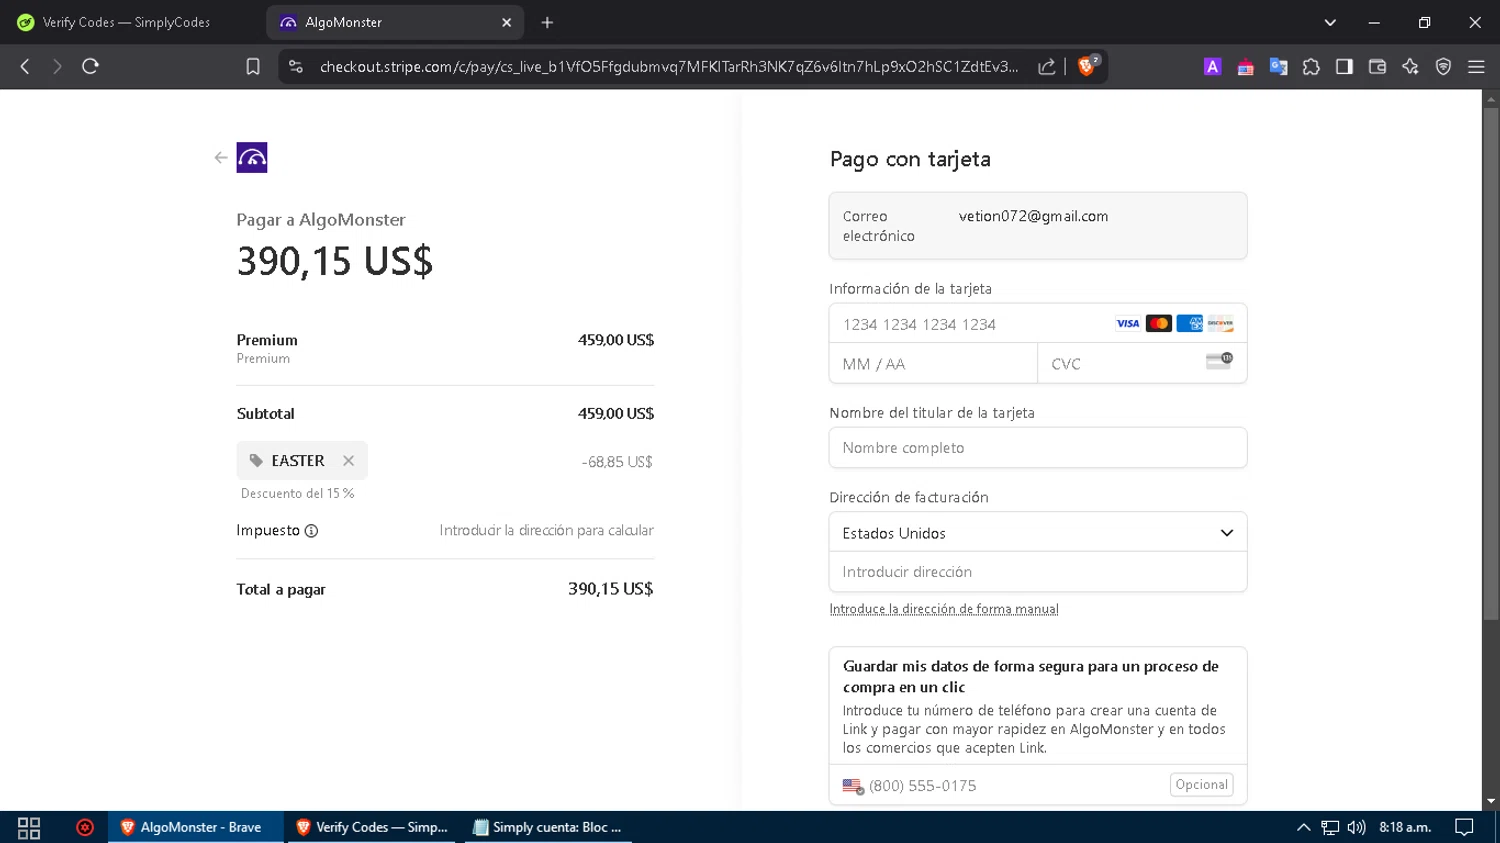
Task: Click Introduce la dirección de forma manual link
Action: [944, 609]
